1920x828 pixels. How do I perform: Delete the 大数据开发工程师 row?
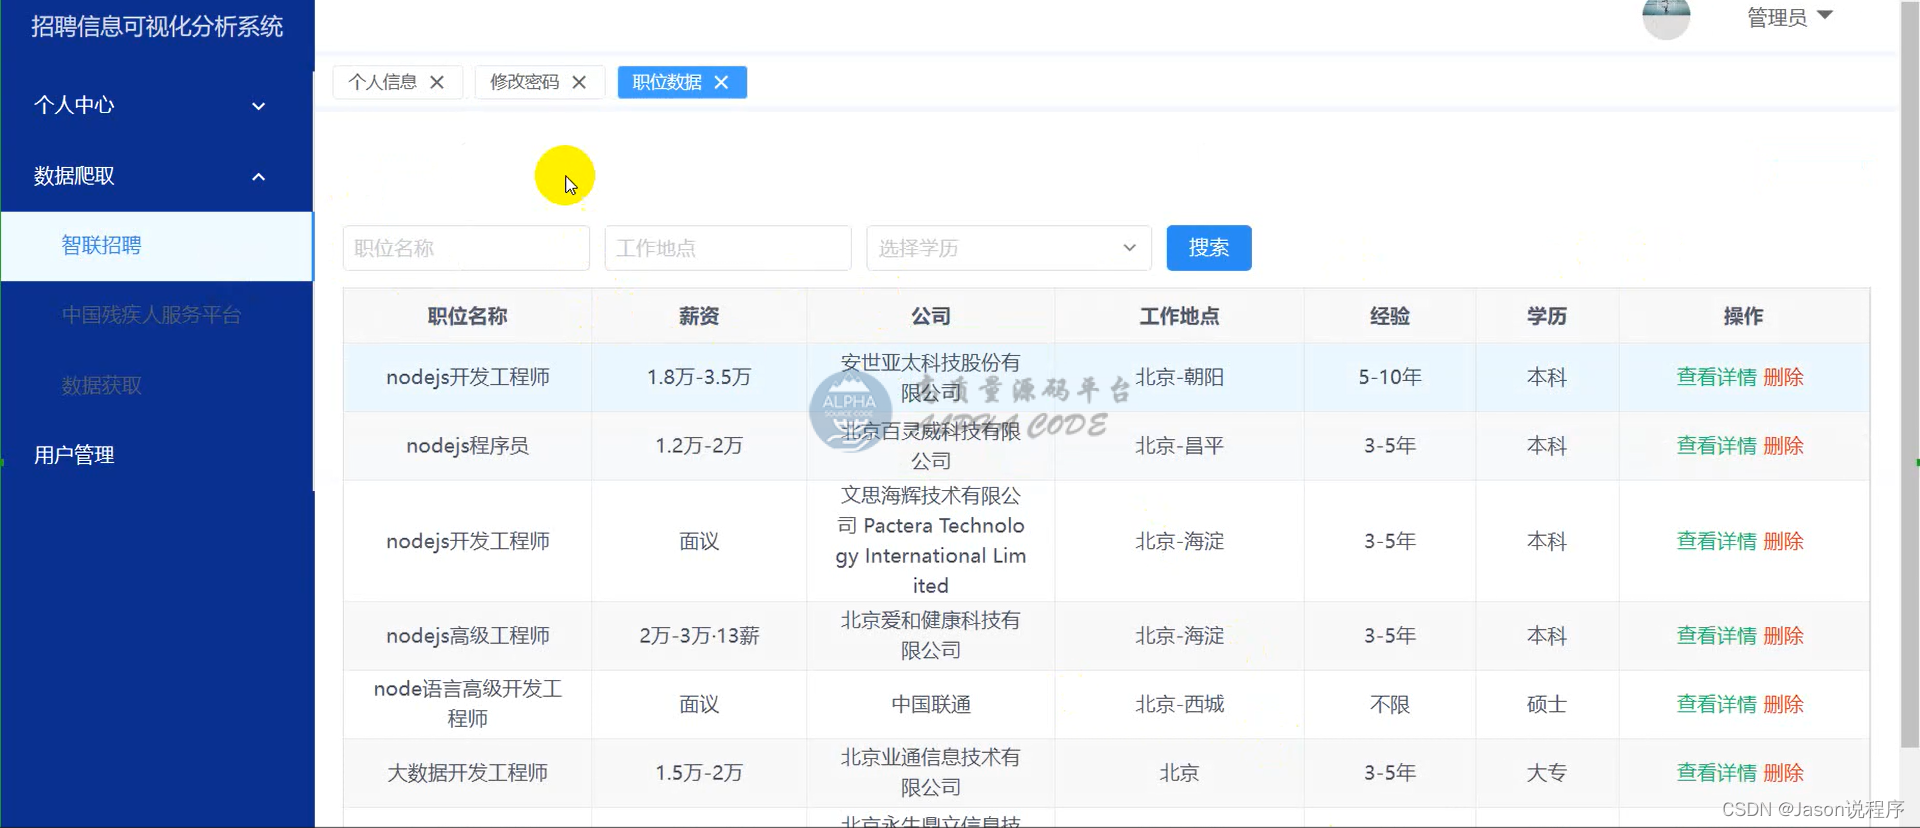tap(1783, 773)
